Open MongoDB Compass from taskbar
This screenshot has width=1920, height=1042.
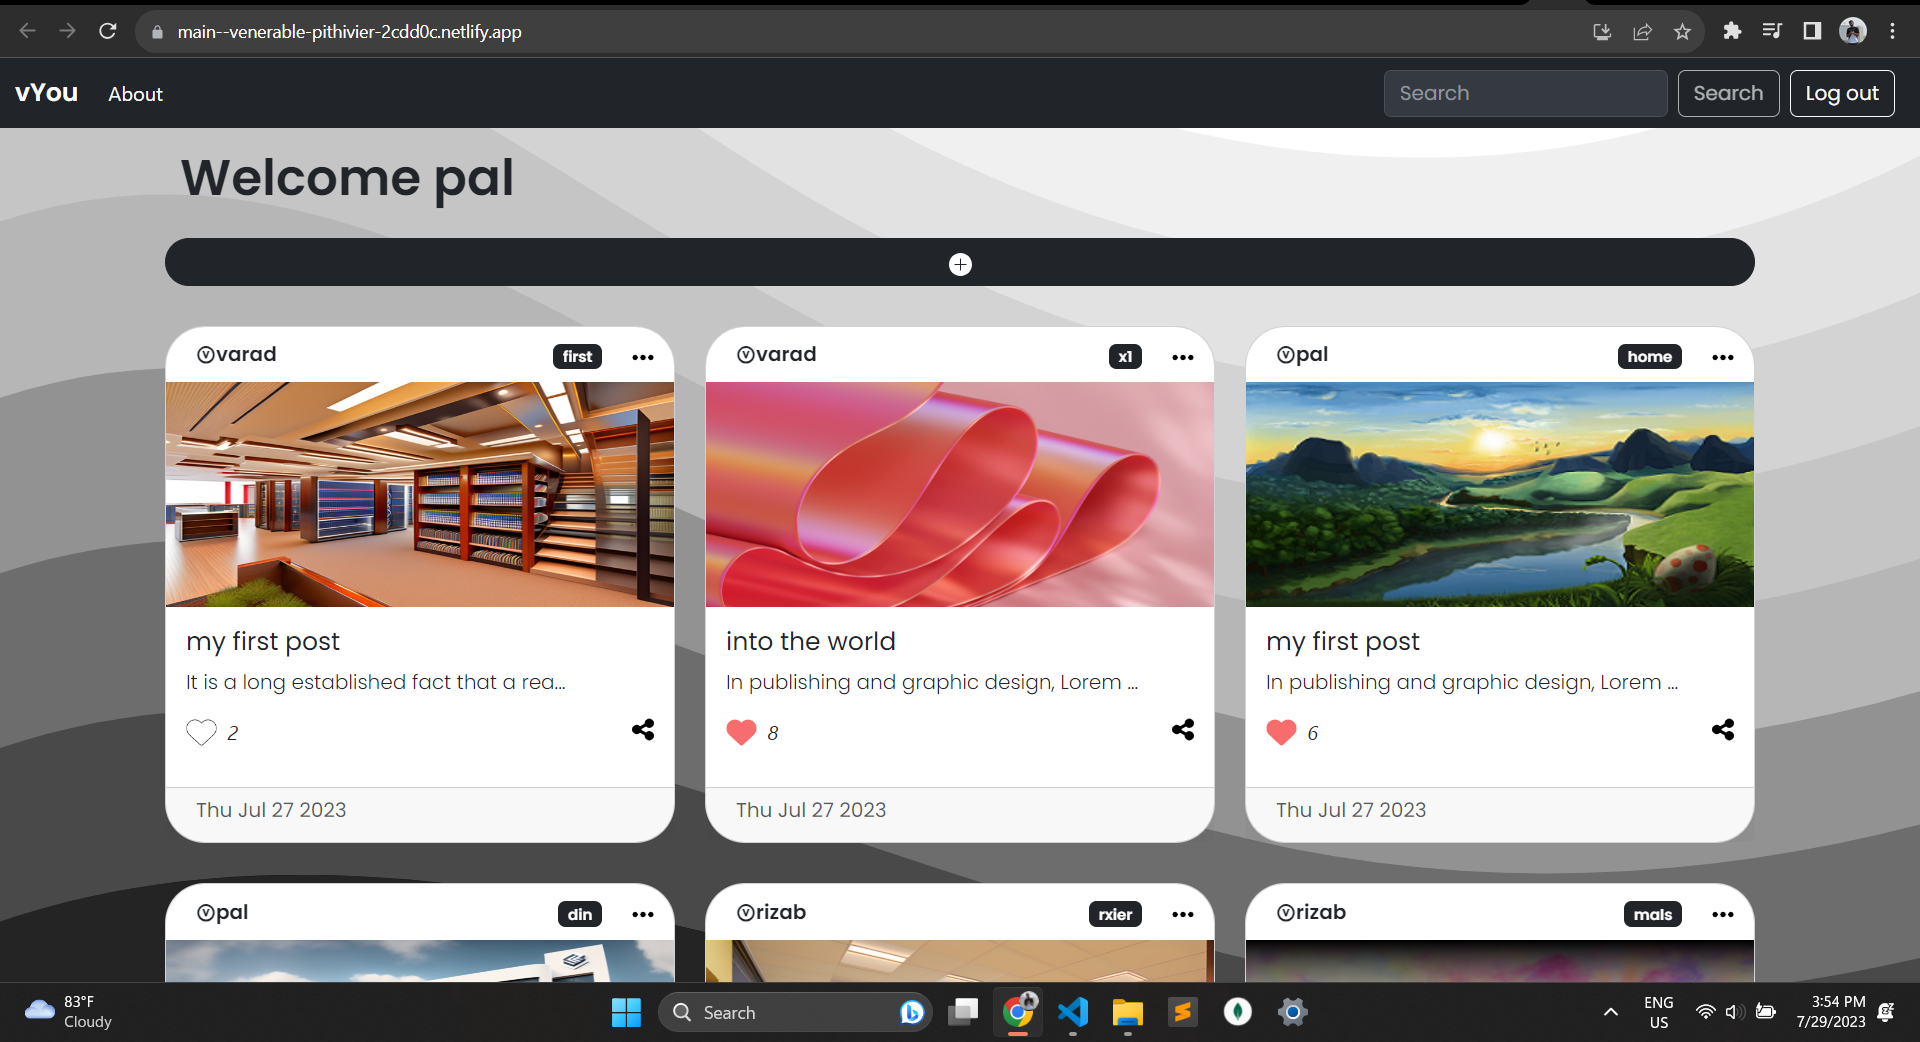coord(1238,1012)
